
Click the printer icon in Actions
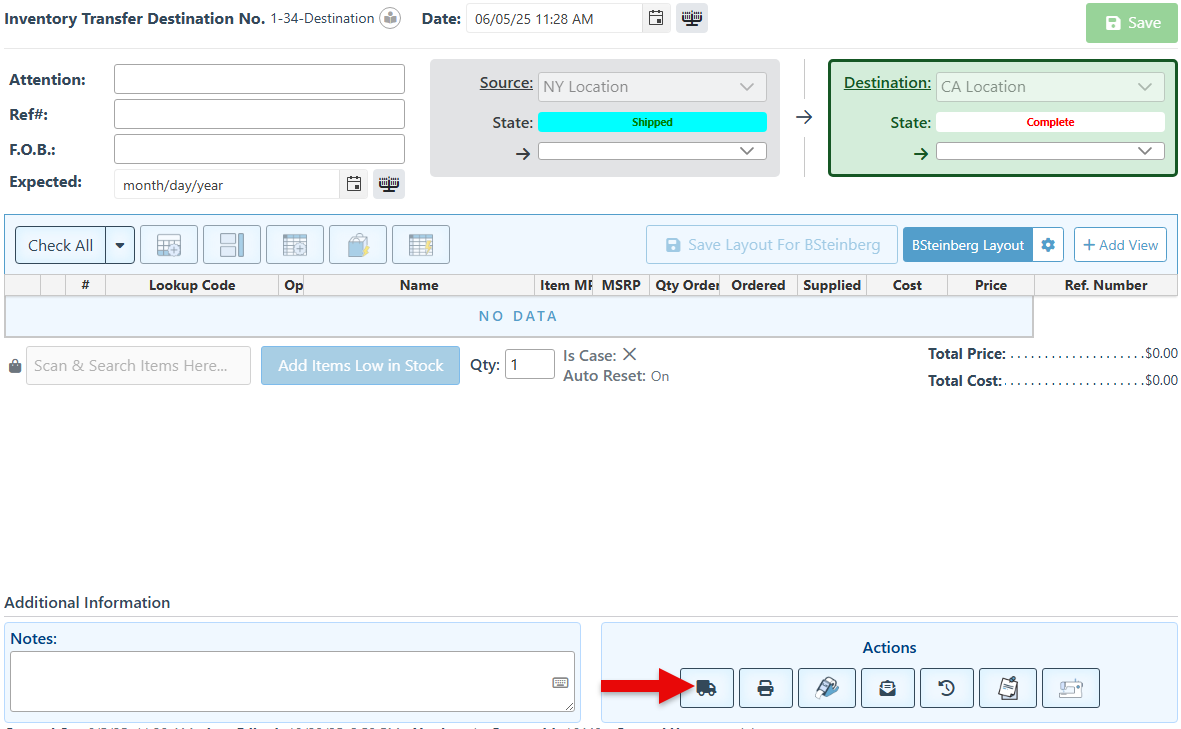point(766,688)
